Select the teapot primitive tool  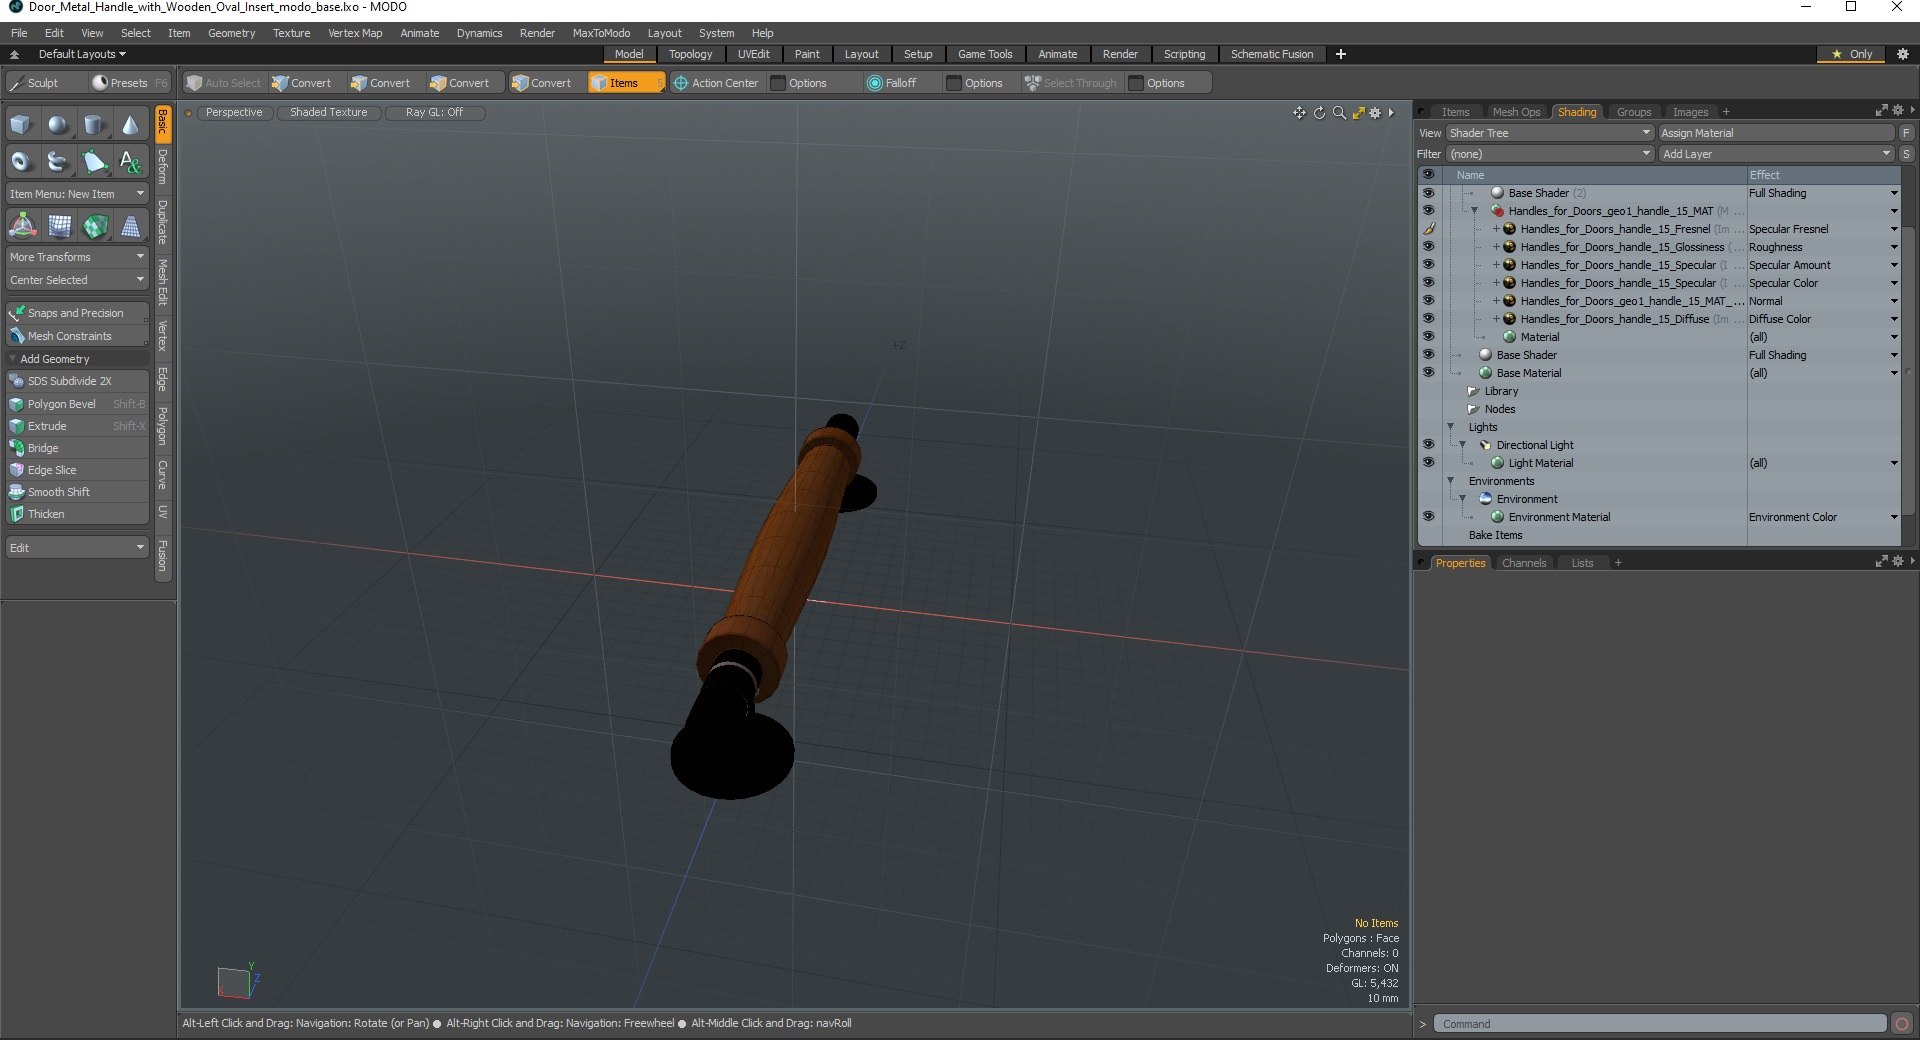pos(58,161)
